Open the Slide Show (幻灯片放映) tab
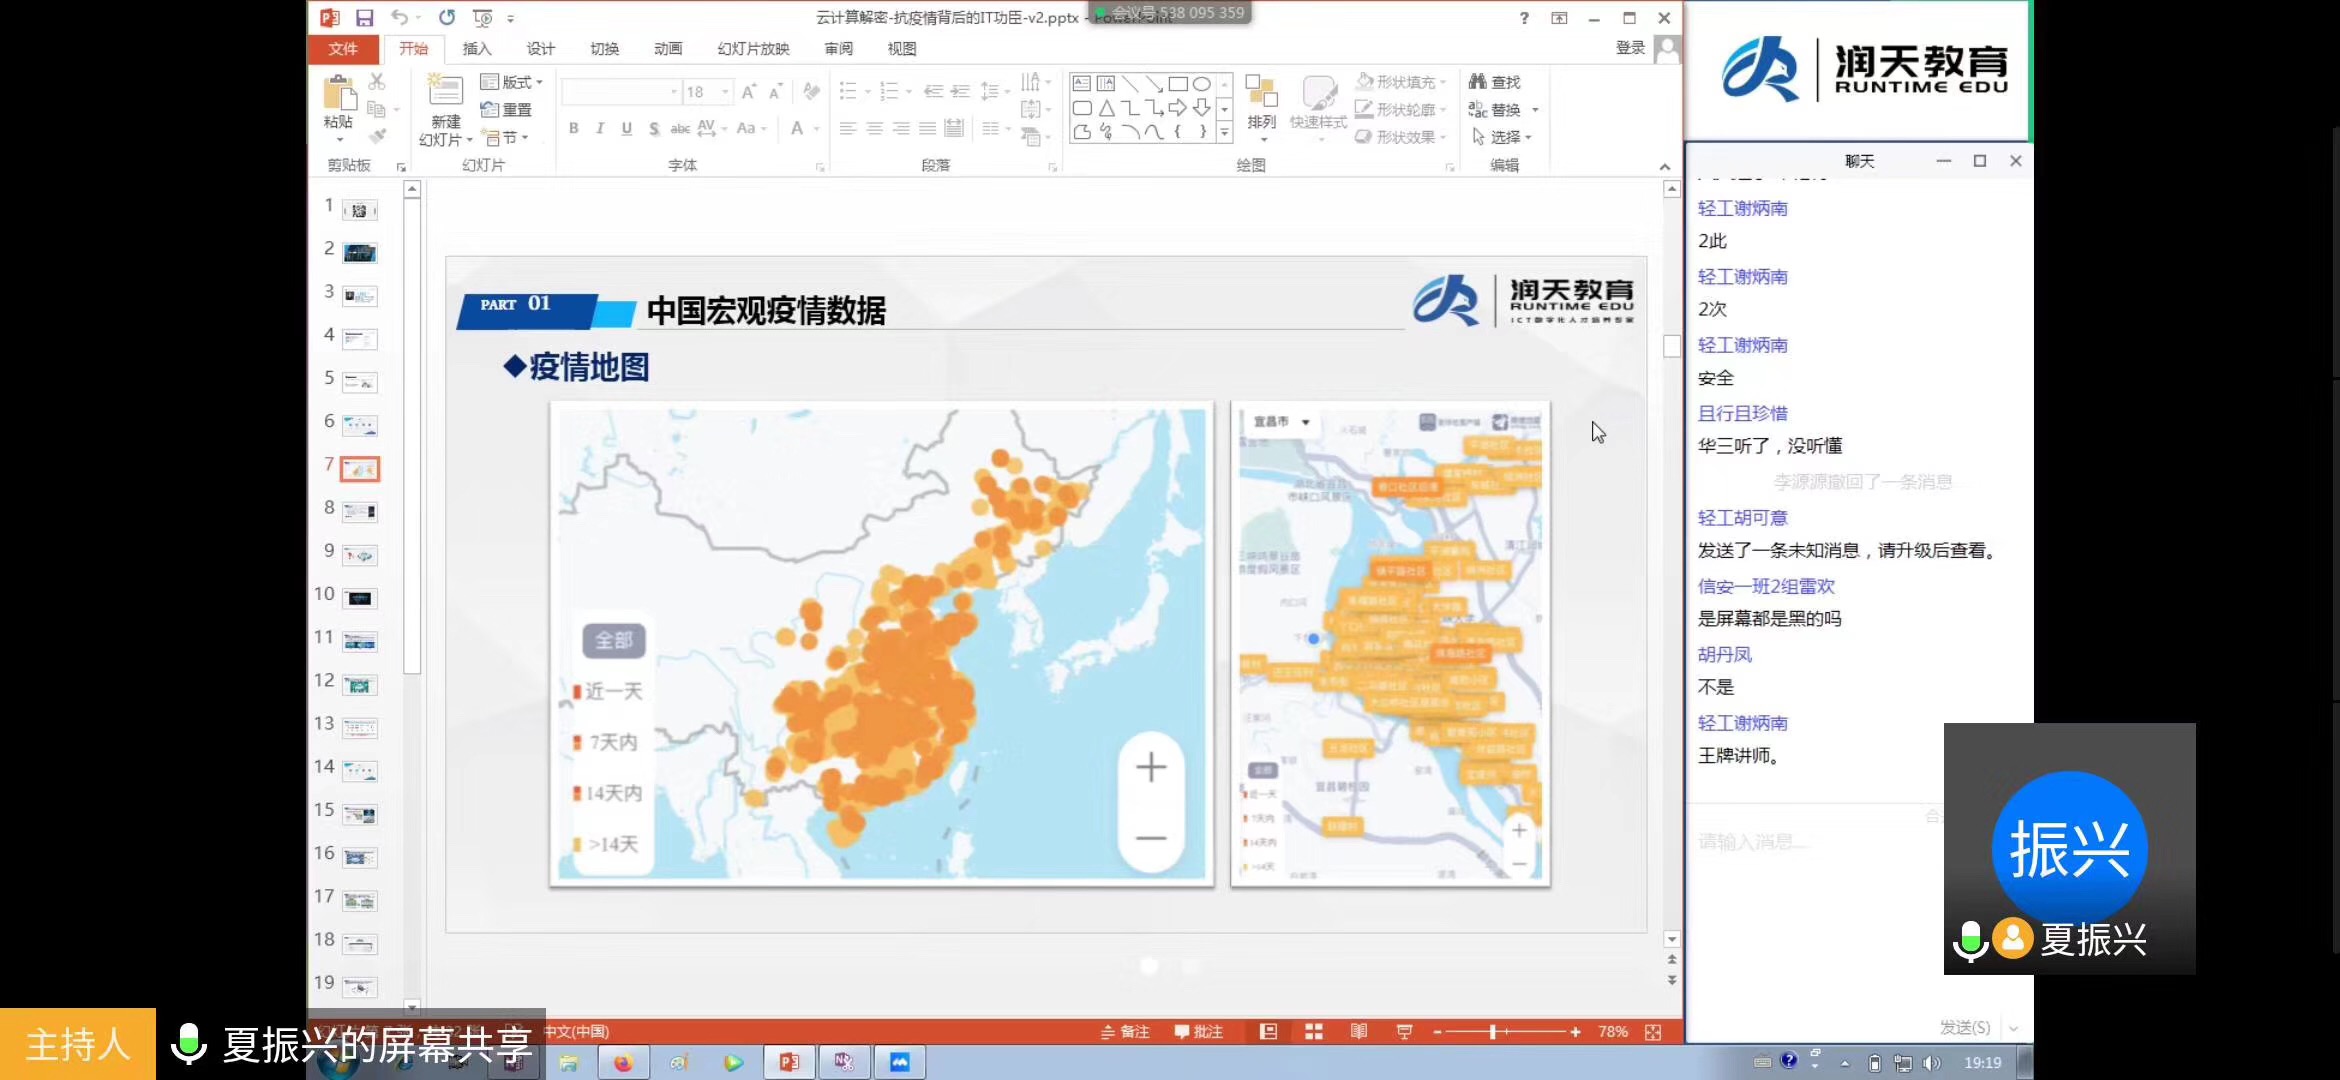Image resolution: width=2340 pixels, height=1080 pixels. [x=753, y=49]
